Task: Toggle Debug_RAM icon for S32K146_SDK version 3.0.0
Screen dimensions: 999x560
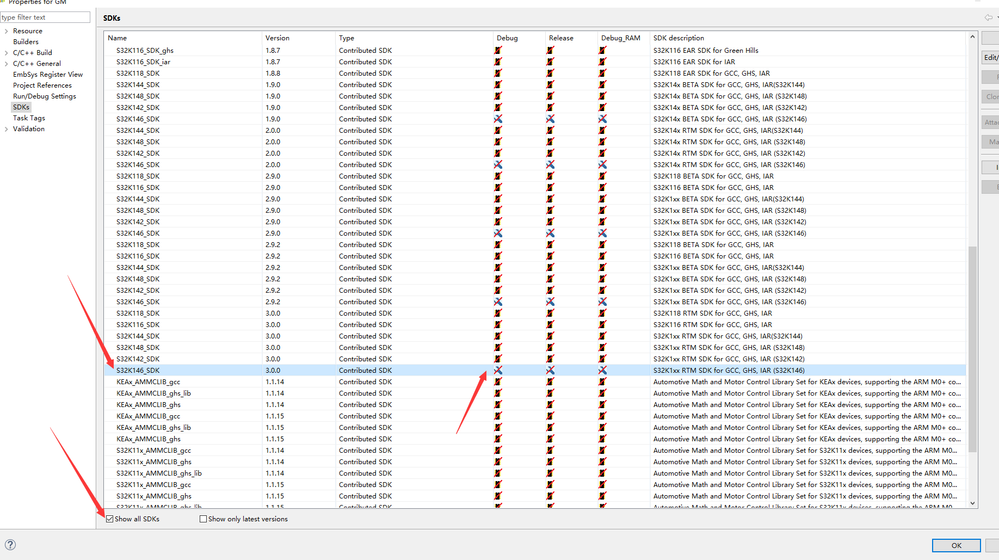Action: coord(603,370)
